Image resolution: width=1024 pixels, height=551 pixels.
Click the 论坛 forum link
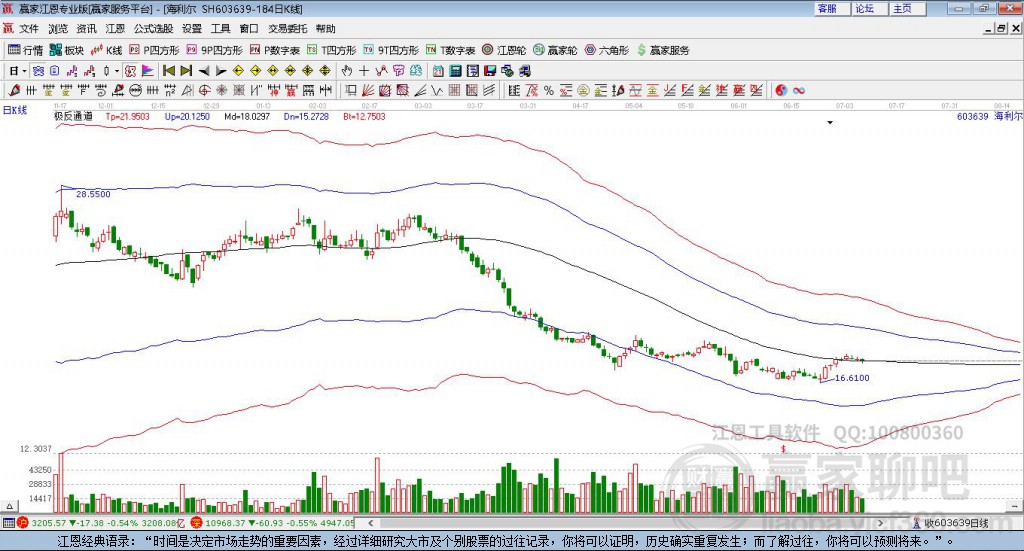865,8
